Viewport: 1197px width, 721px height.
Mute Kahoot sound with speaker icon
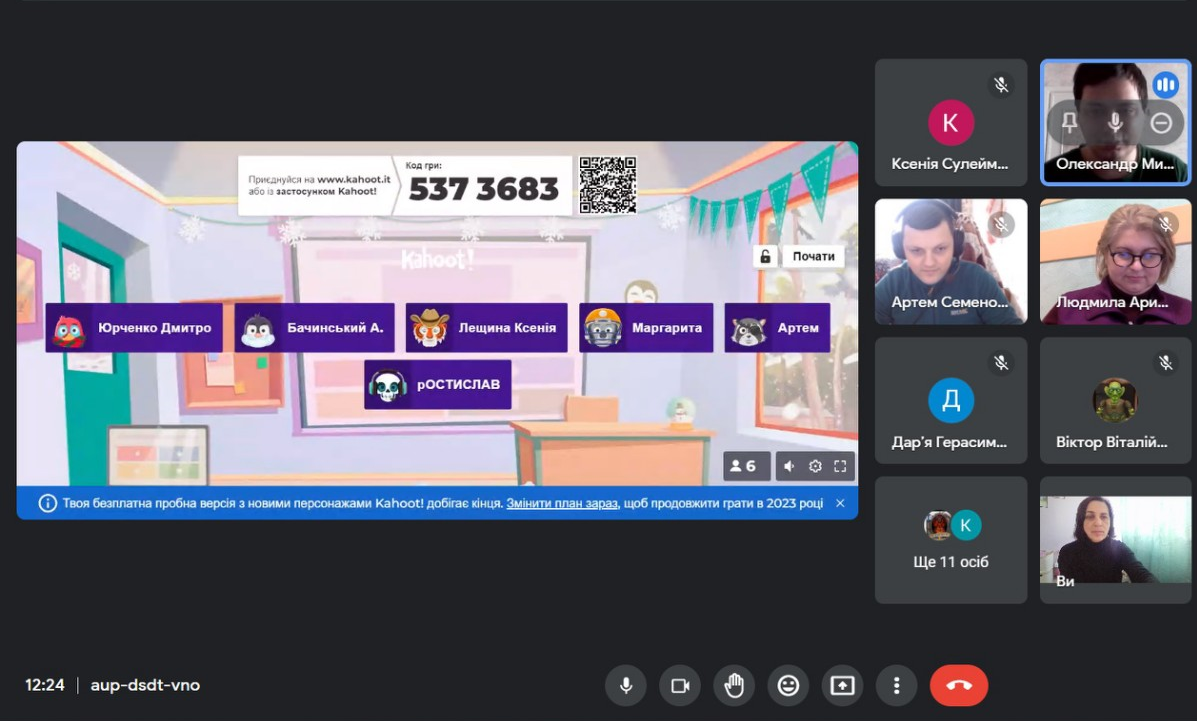click(x=789, y=466)
